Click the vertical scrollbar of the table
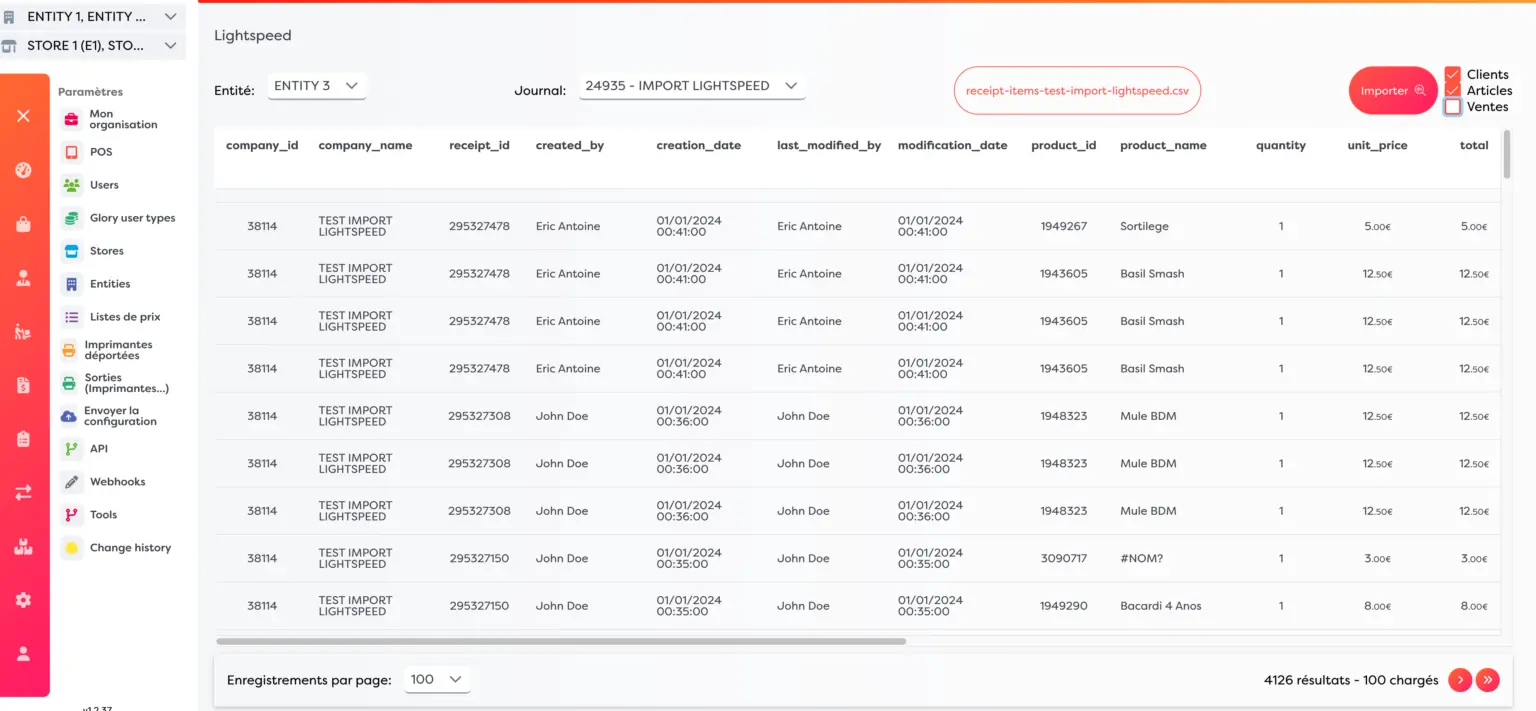1536x711 pixels. pyautogui.click(x=1507, y=154)
